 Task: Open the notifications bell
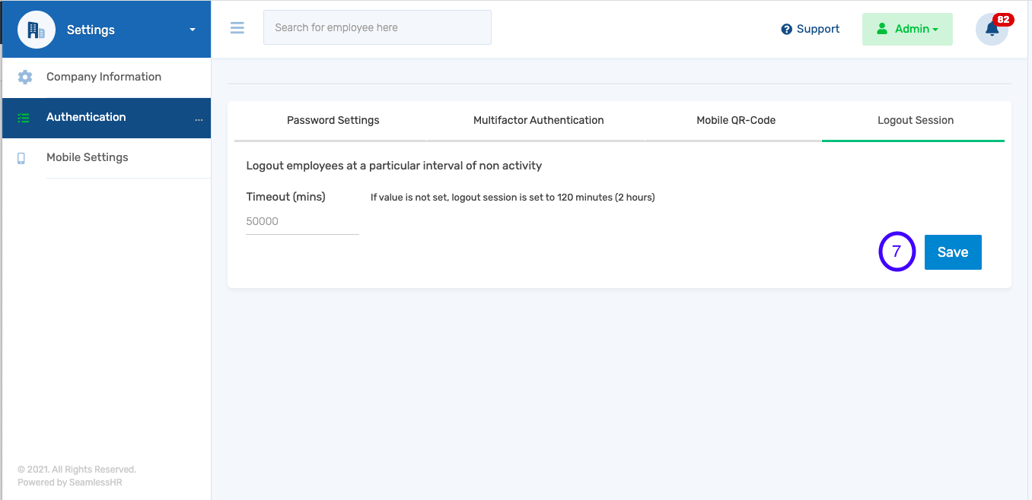pyautogui.click(x=992, y=29)
